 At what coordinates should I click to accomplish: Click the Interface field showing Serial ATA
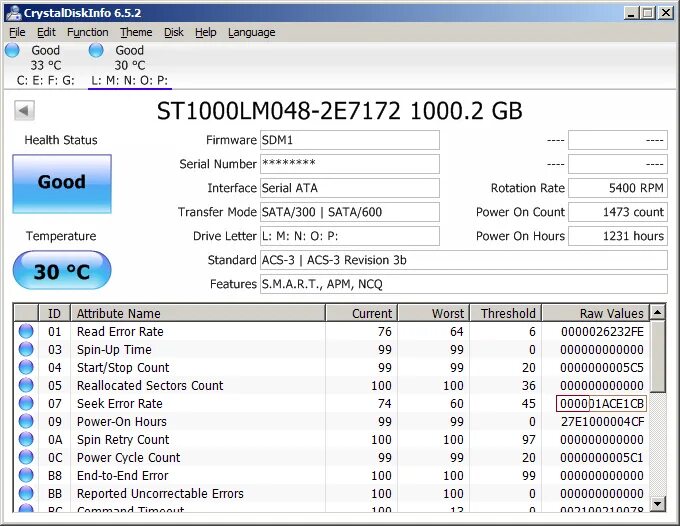click(x=350, y=188)
